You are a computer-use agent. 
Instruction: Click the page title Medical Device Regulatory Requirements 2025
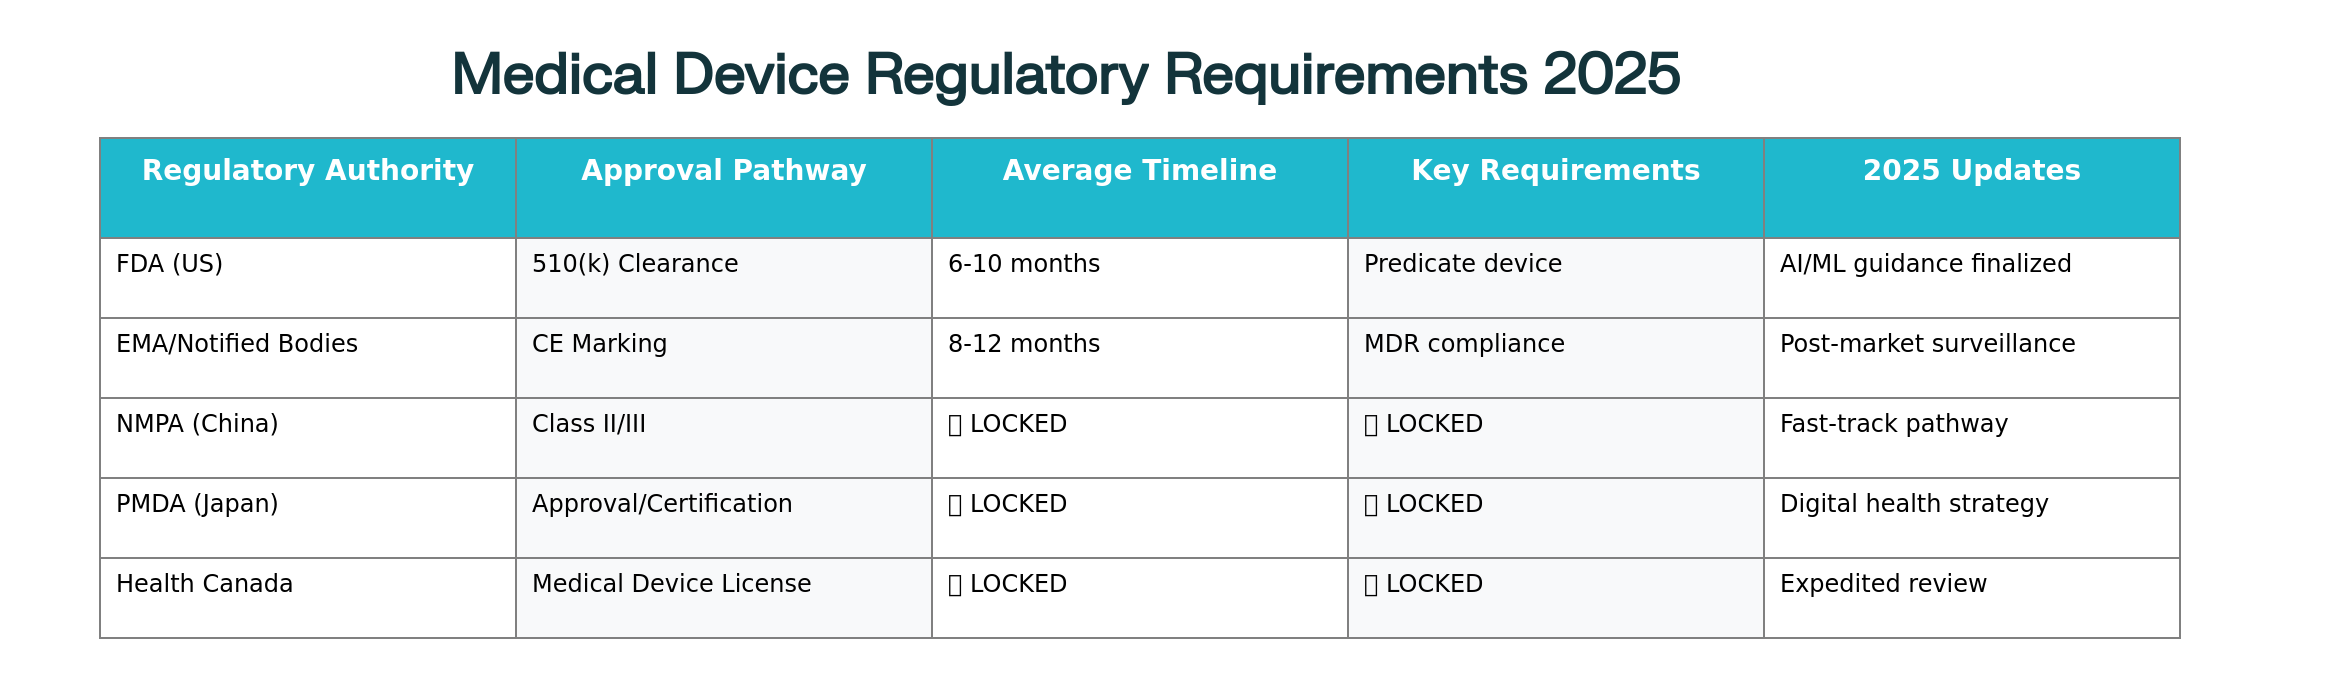point(1066,74)
